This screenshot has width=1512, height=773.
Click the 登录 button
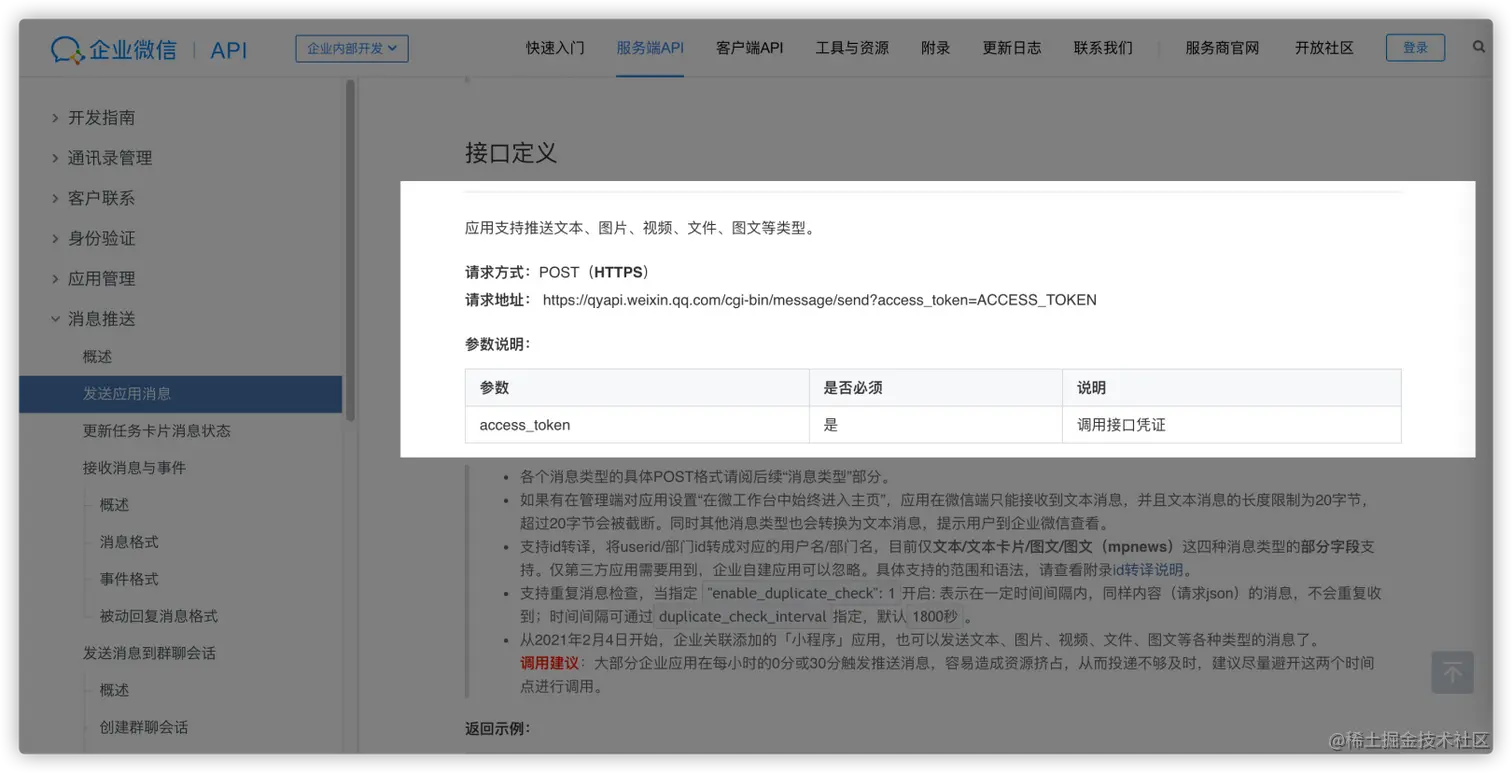1415,46
